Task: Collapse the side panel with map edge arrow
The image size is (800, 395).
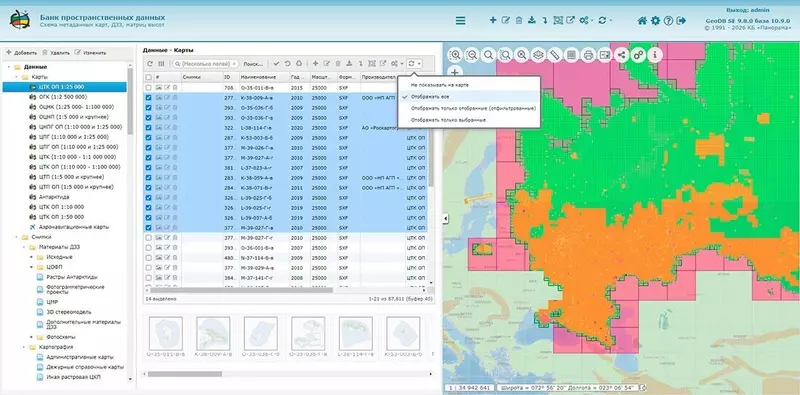Action: [x=445, y=218]
